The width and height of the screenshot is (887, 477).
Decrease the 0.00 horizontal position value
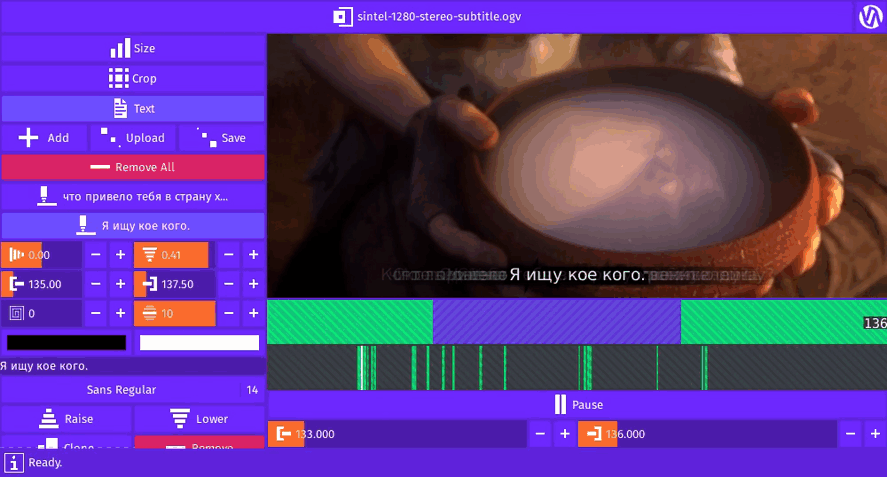[96, 255]
